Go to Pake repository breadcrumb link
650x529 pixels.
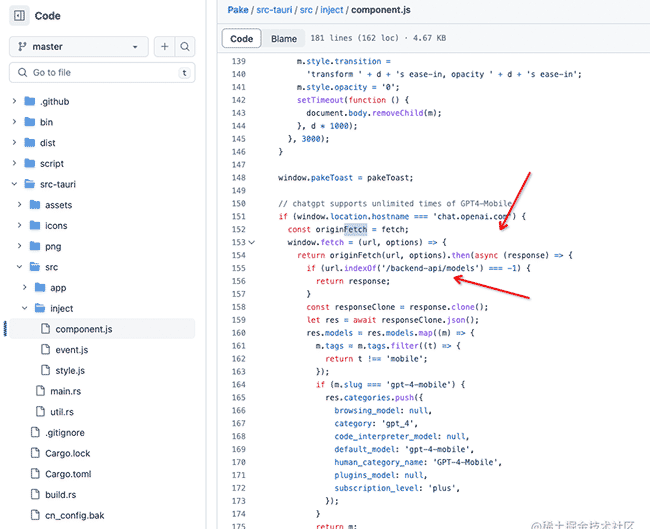[238, 10]
